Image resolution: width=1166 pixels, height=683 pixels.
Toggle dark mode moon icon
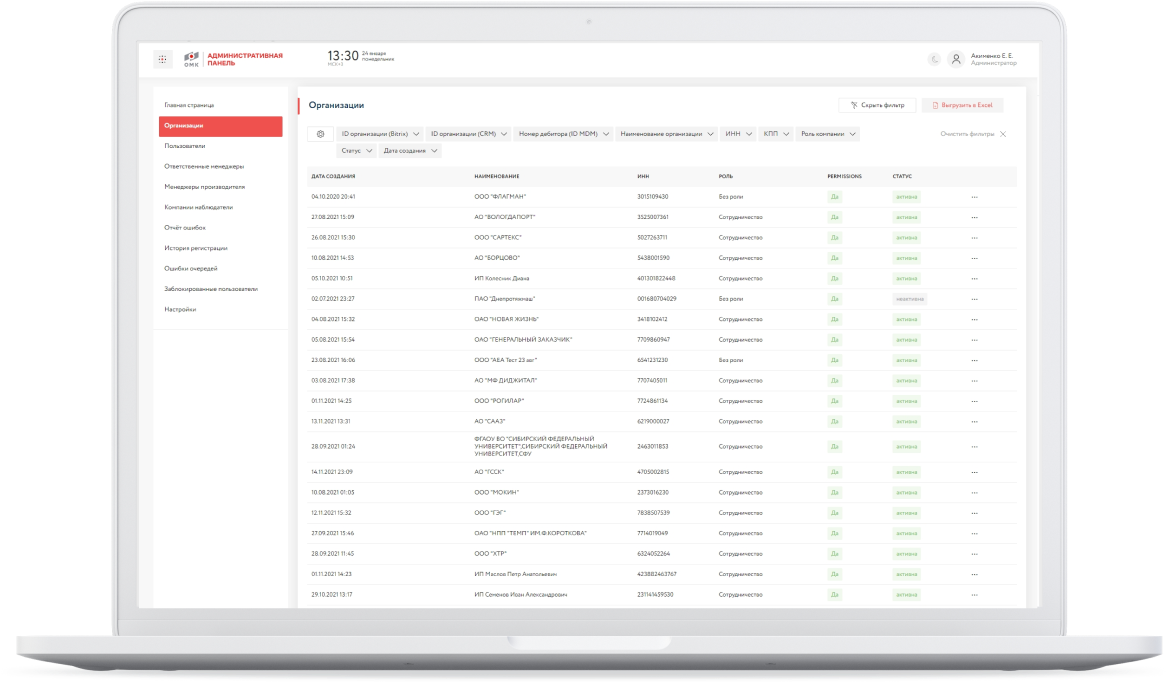coord(935,60)
